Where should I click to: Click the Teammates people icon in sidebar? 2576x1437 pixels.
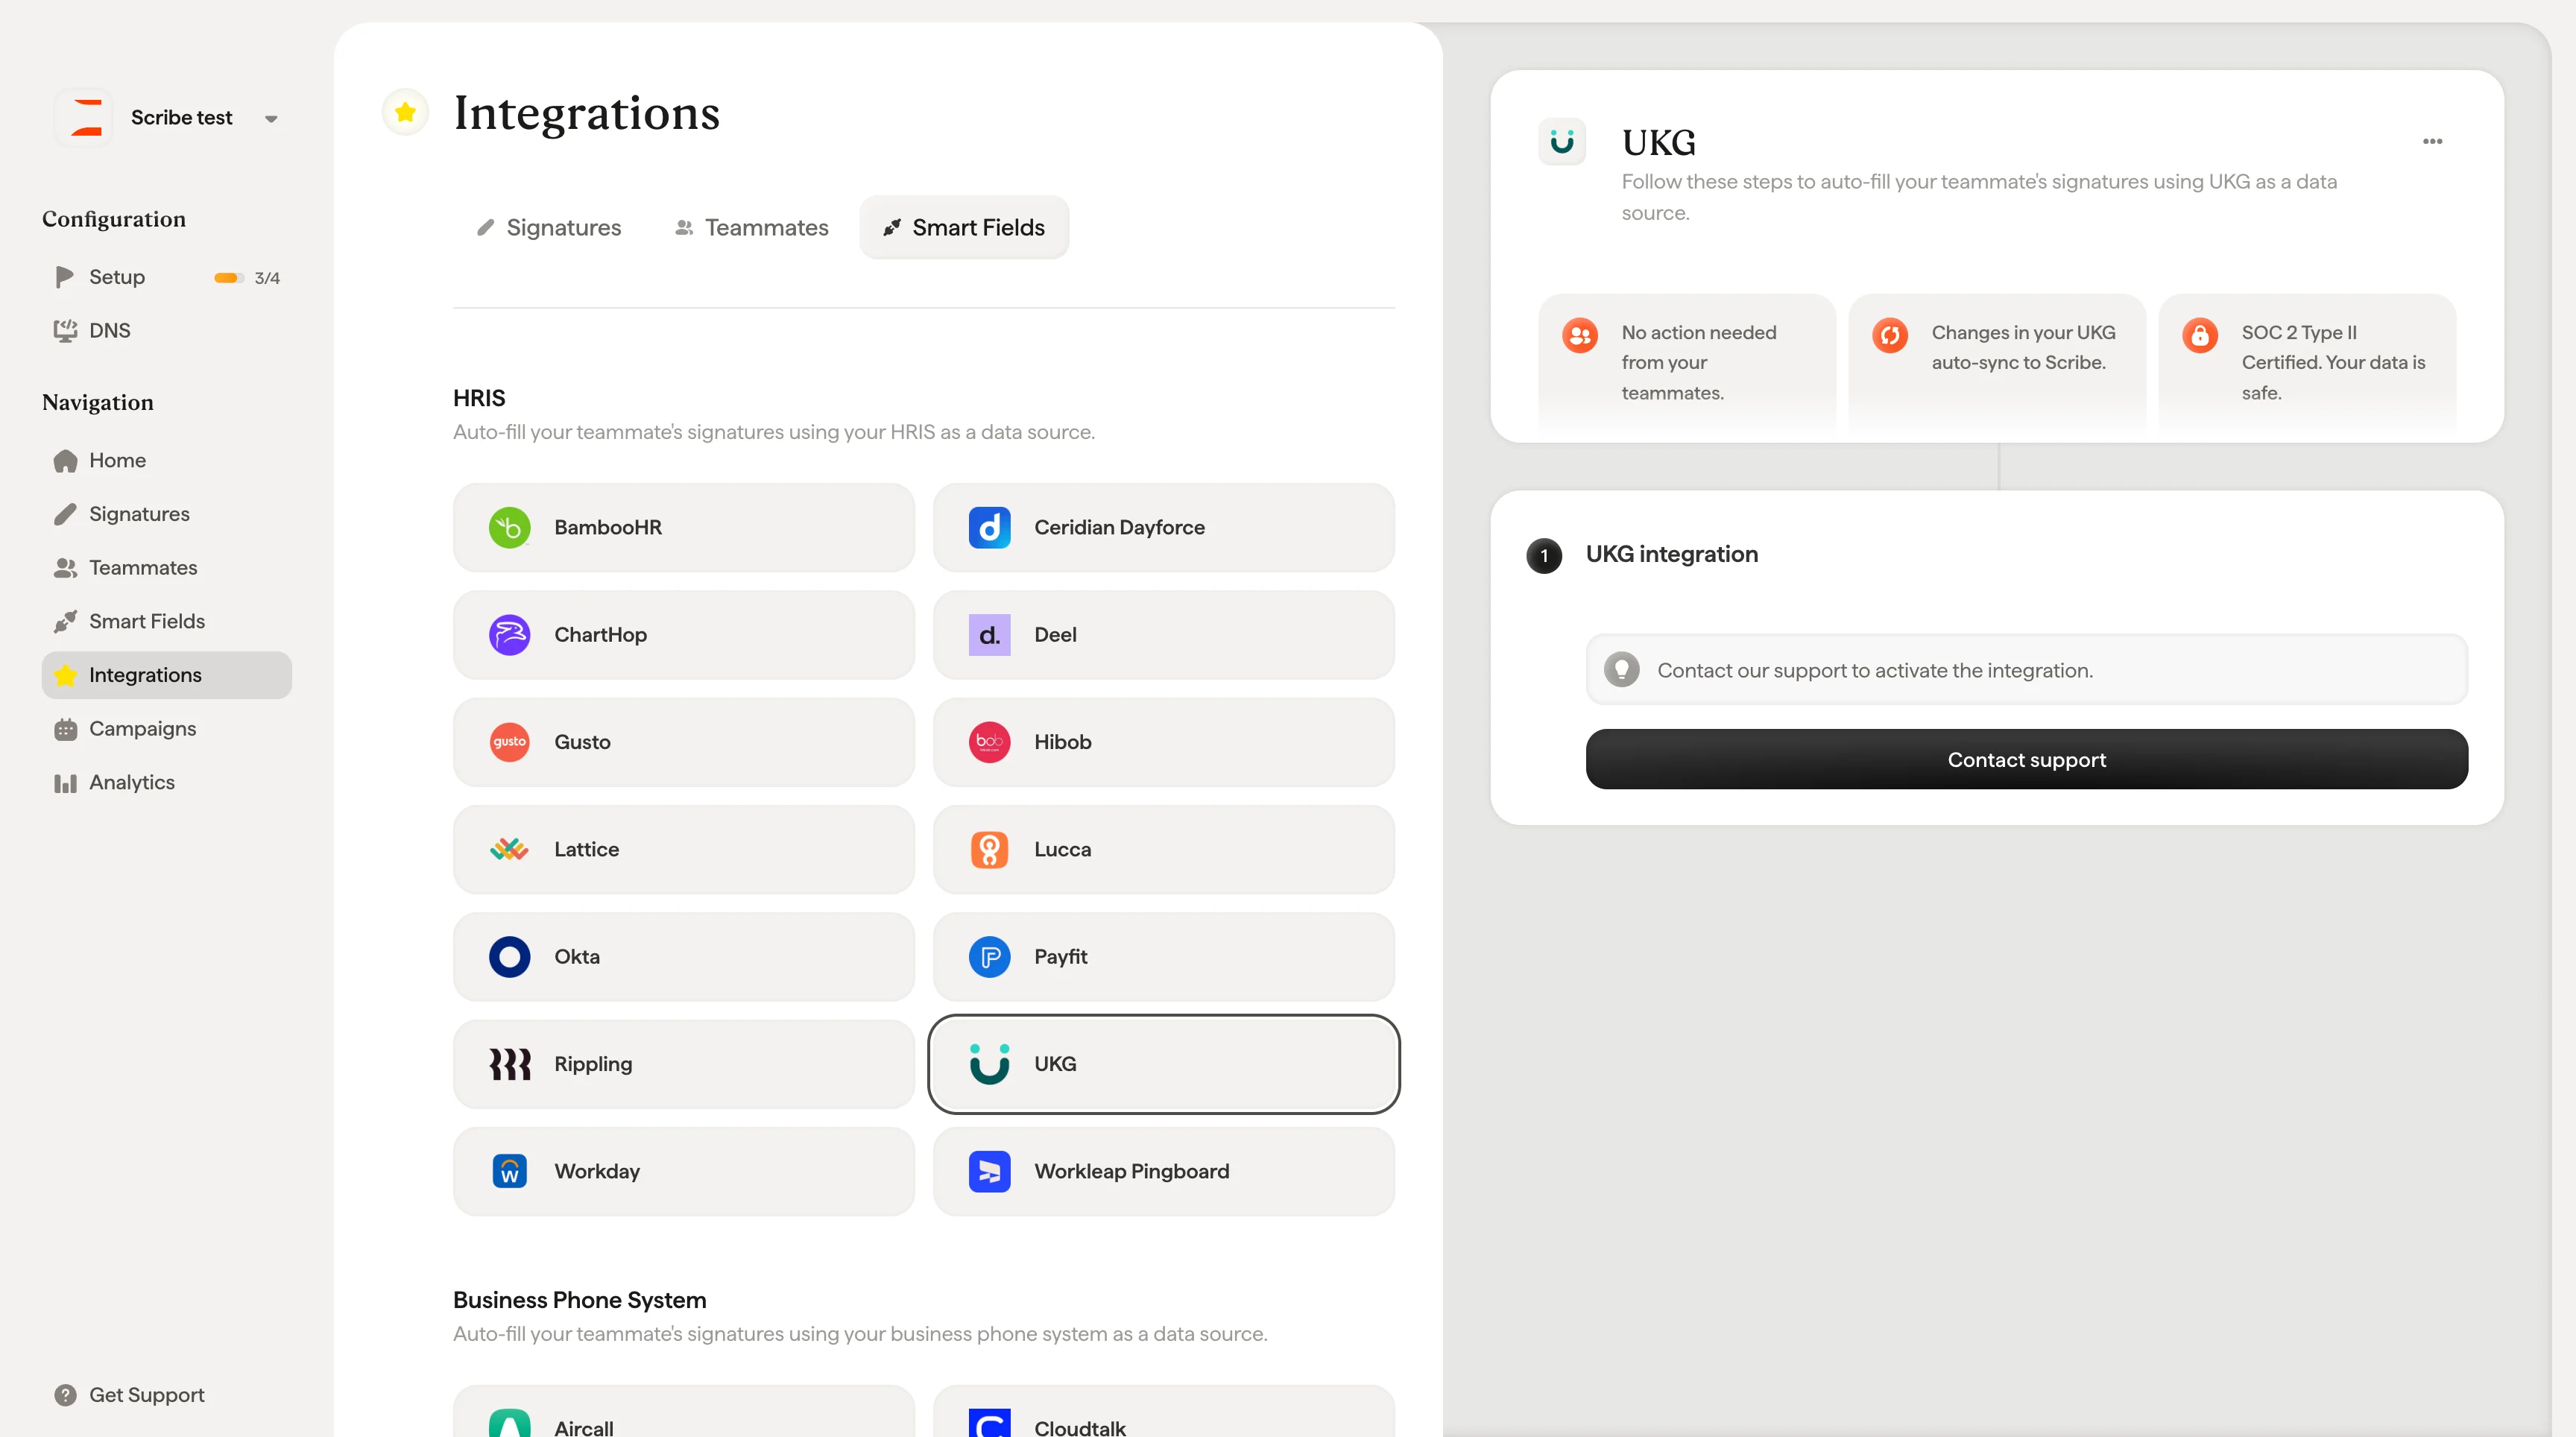click(x=65, y=567)
